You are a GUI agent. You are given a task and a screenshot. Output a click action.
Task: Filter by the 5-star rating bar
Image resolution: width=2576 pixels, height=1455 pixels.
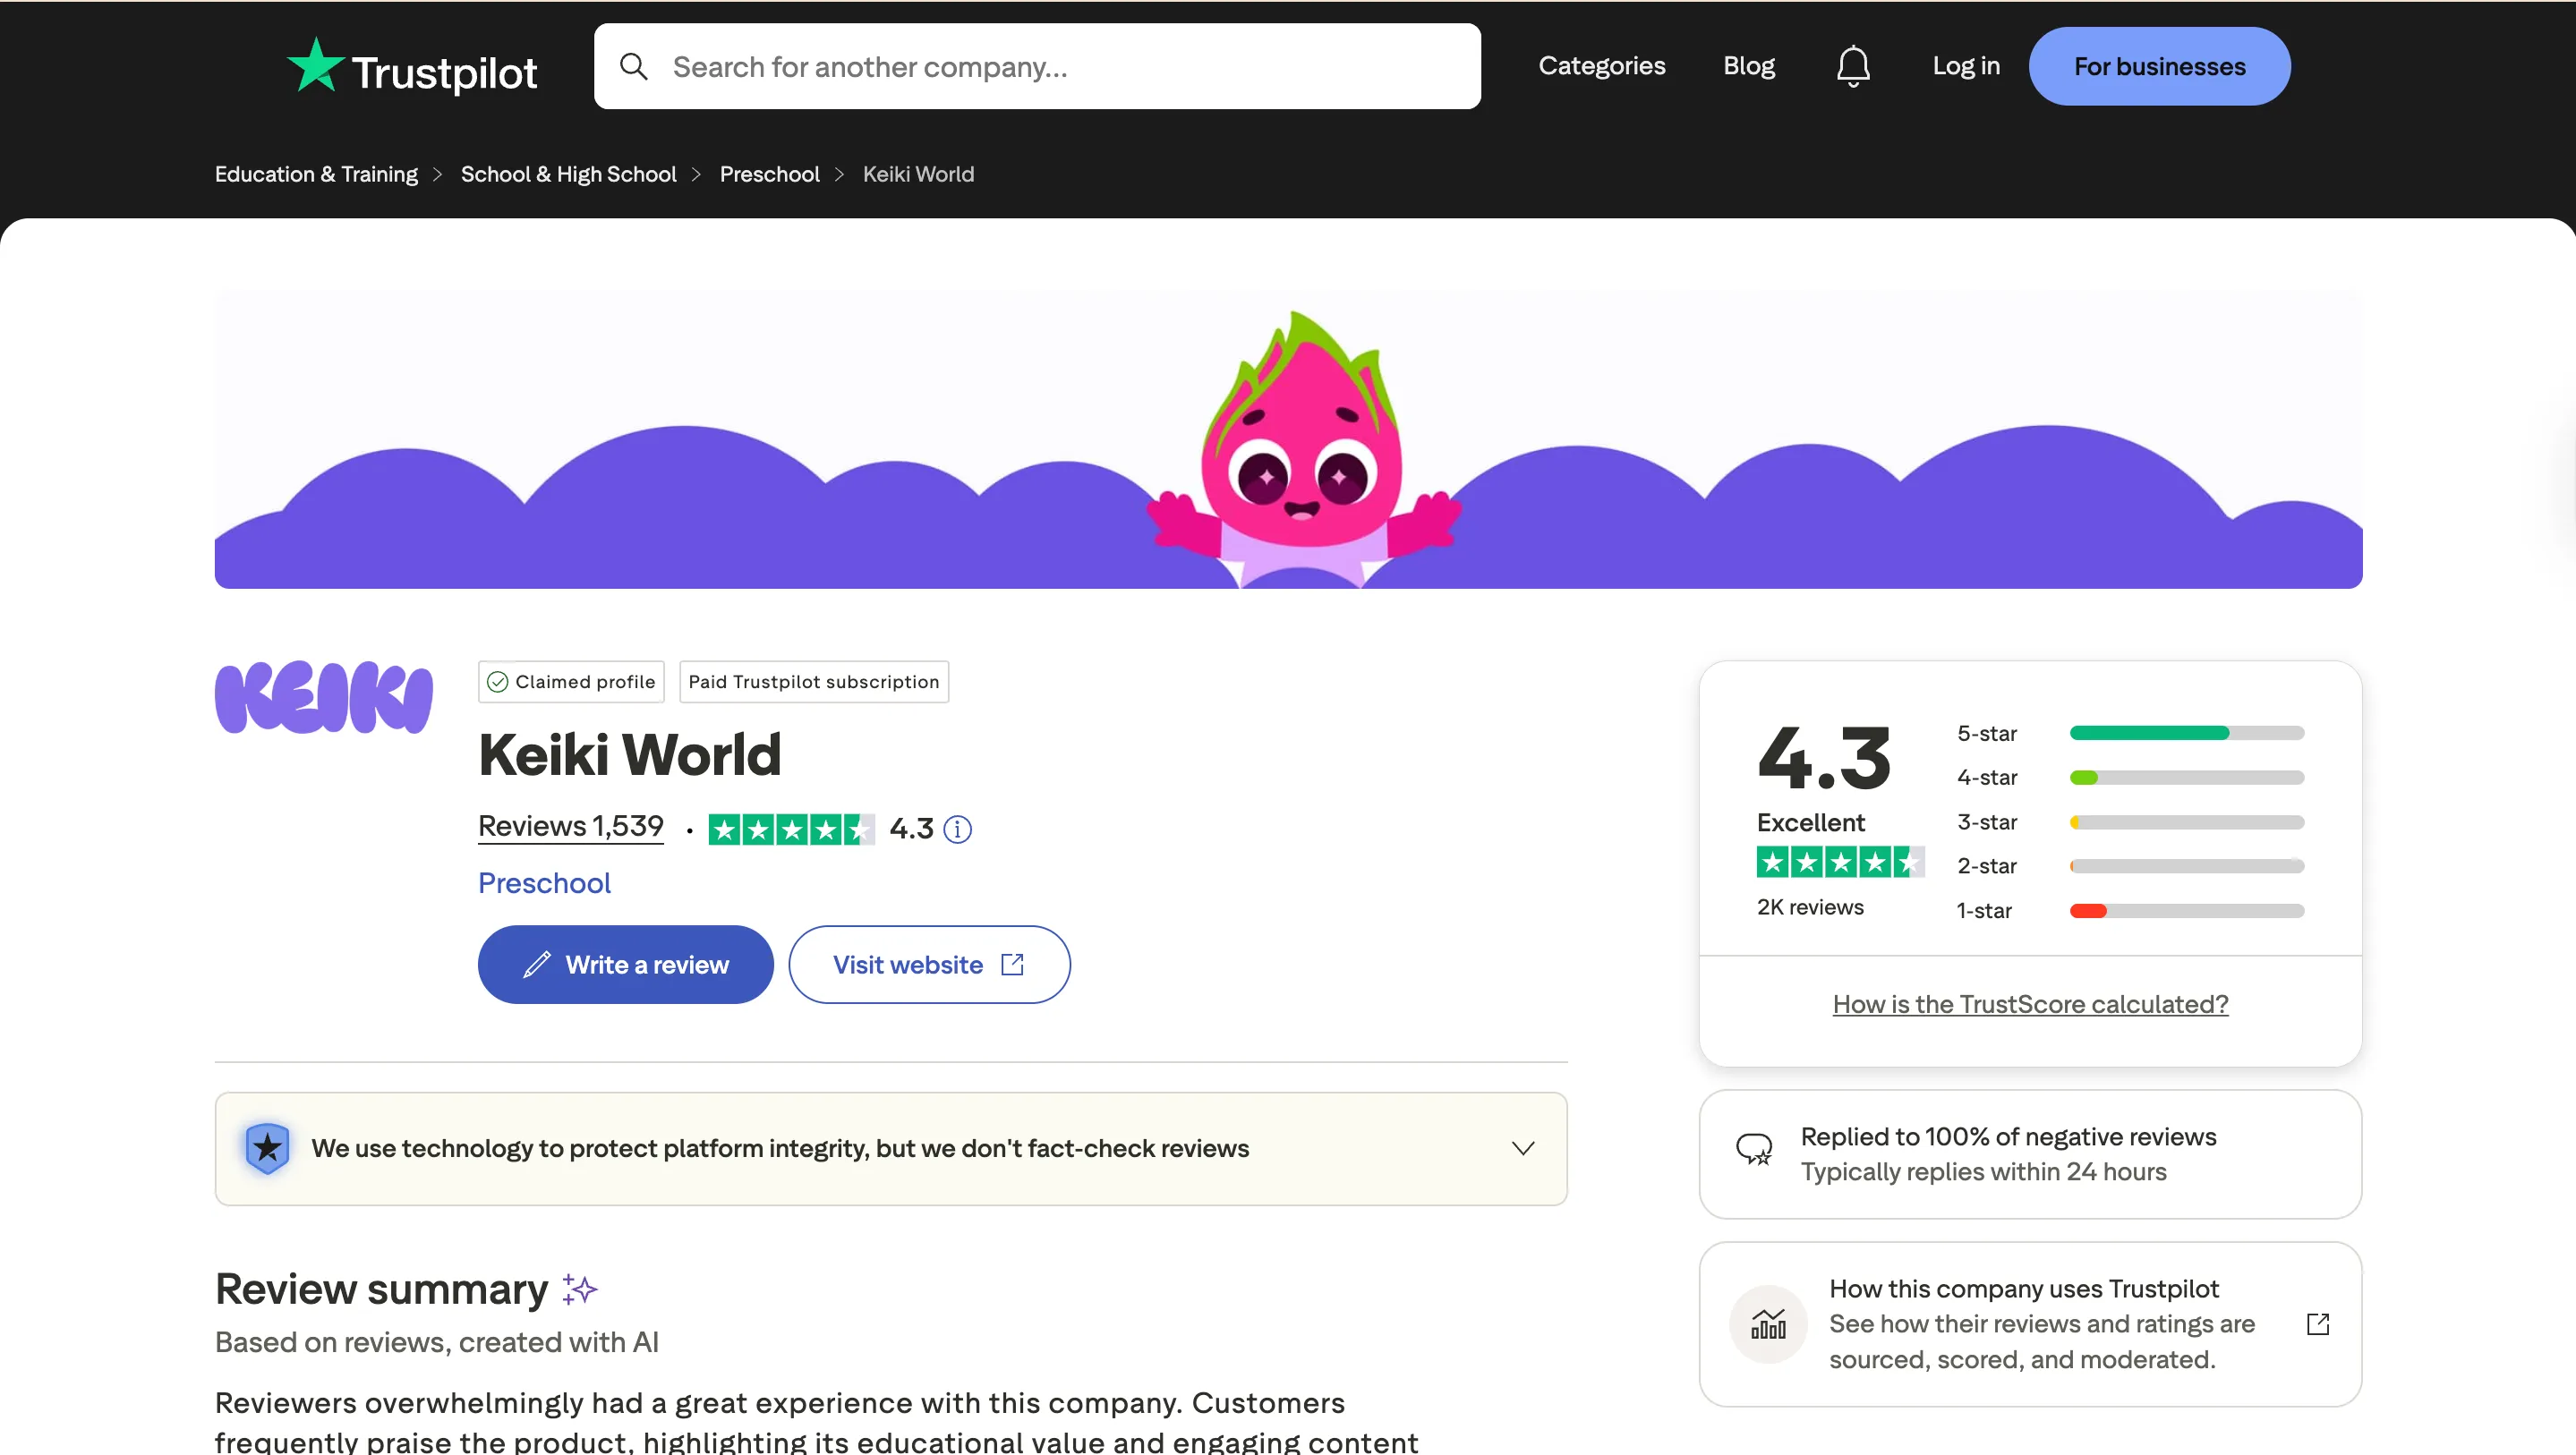[2130, 733]
